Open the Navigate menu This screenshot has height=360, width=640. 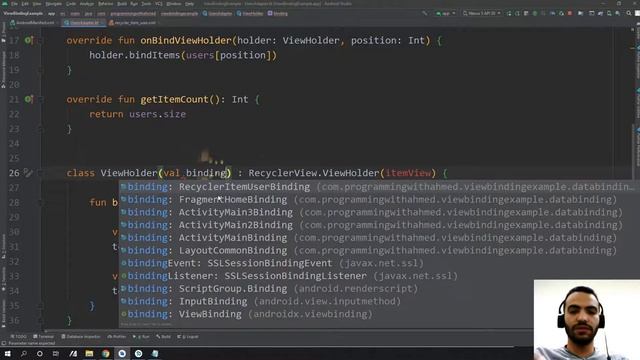point(53,4)
